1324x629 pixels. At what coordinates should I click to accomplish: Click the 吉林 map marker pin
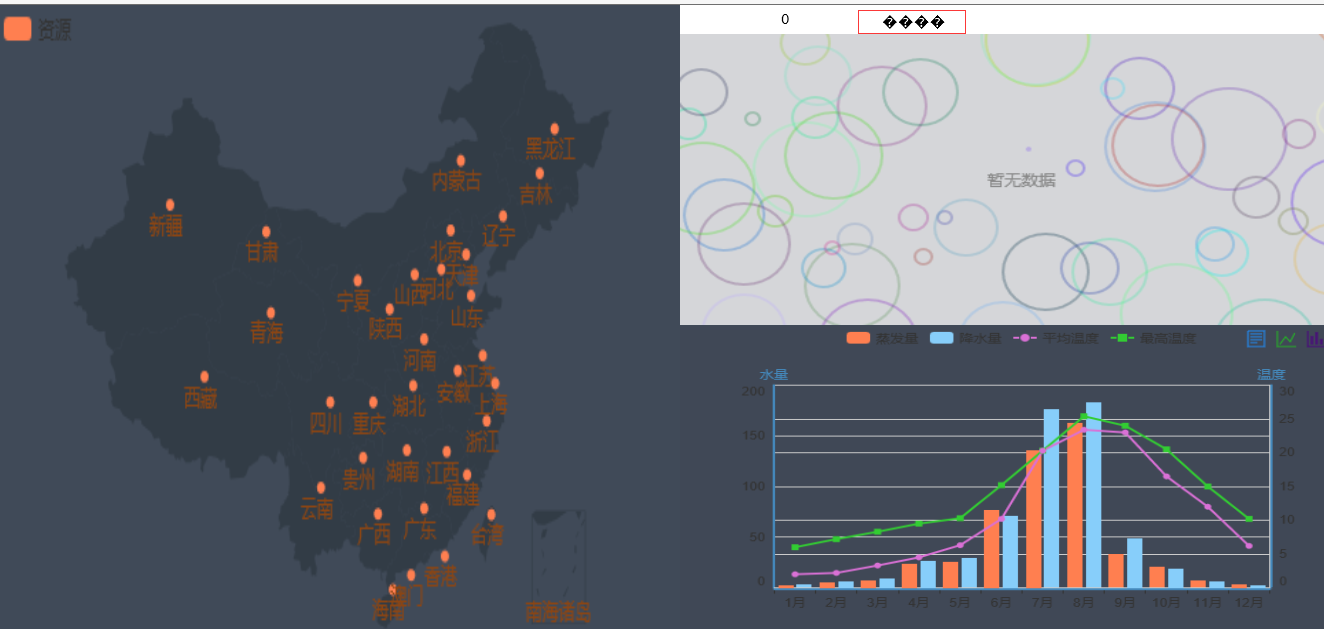(539, 174)
